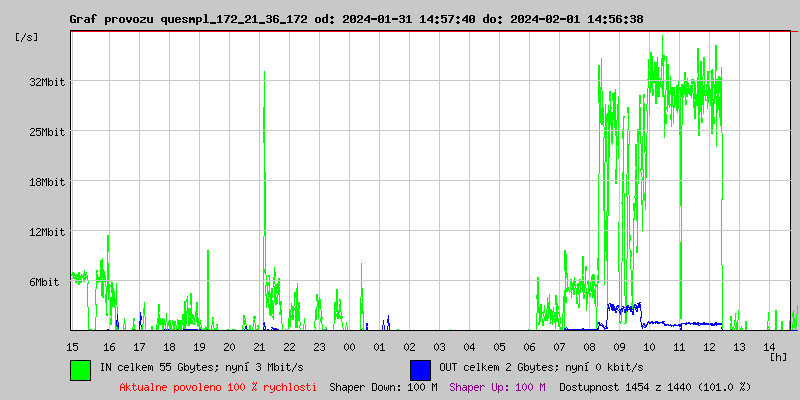Screen dimensions: 800x400
Task: Click the hour 15 marker at the axis start
Action: pos(72,346)
